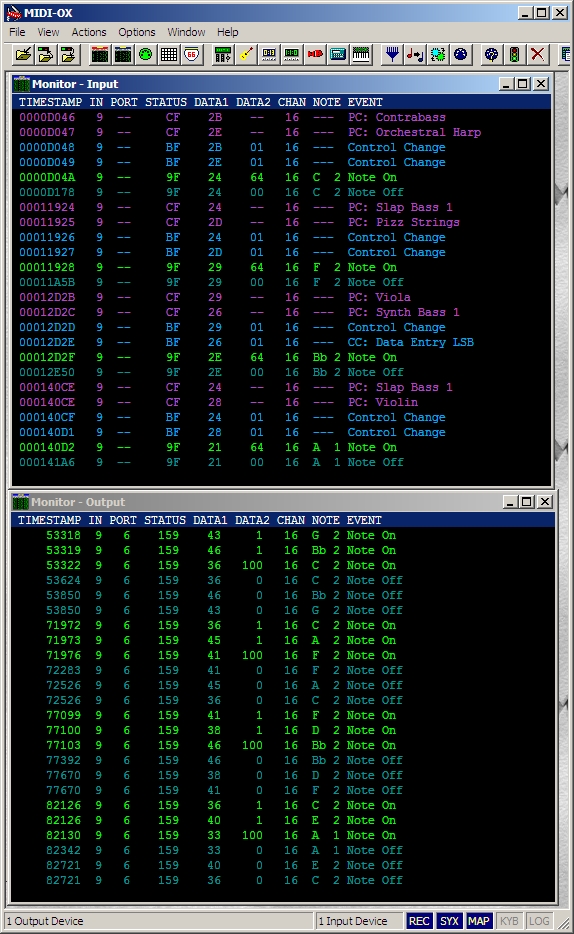Click the grid status toolbar icon

click(169, 55)
